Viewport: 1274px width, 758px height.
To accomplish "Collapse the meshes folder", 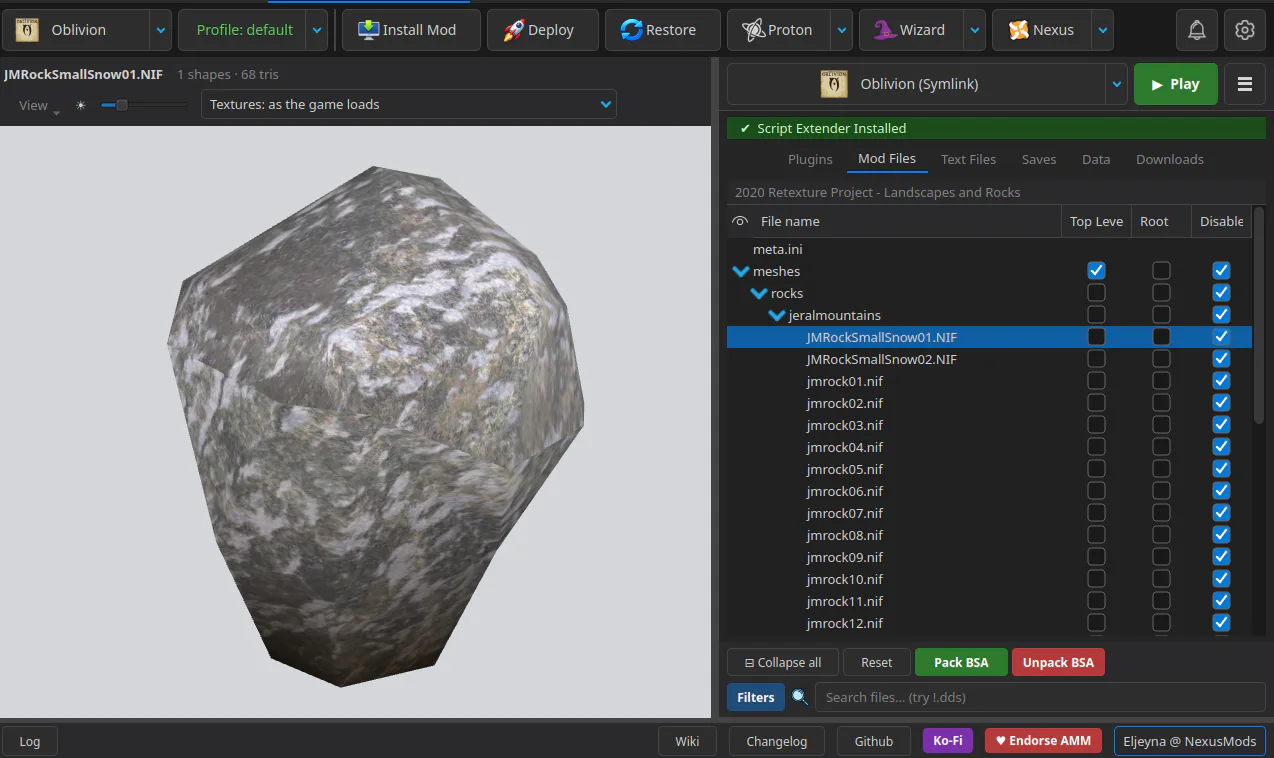I will 741,271.
